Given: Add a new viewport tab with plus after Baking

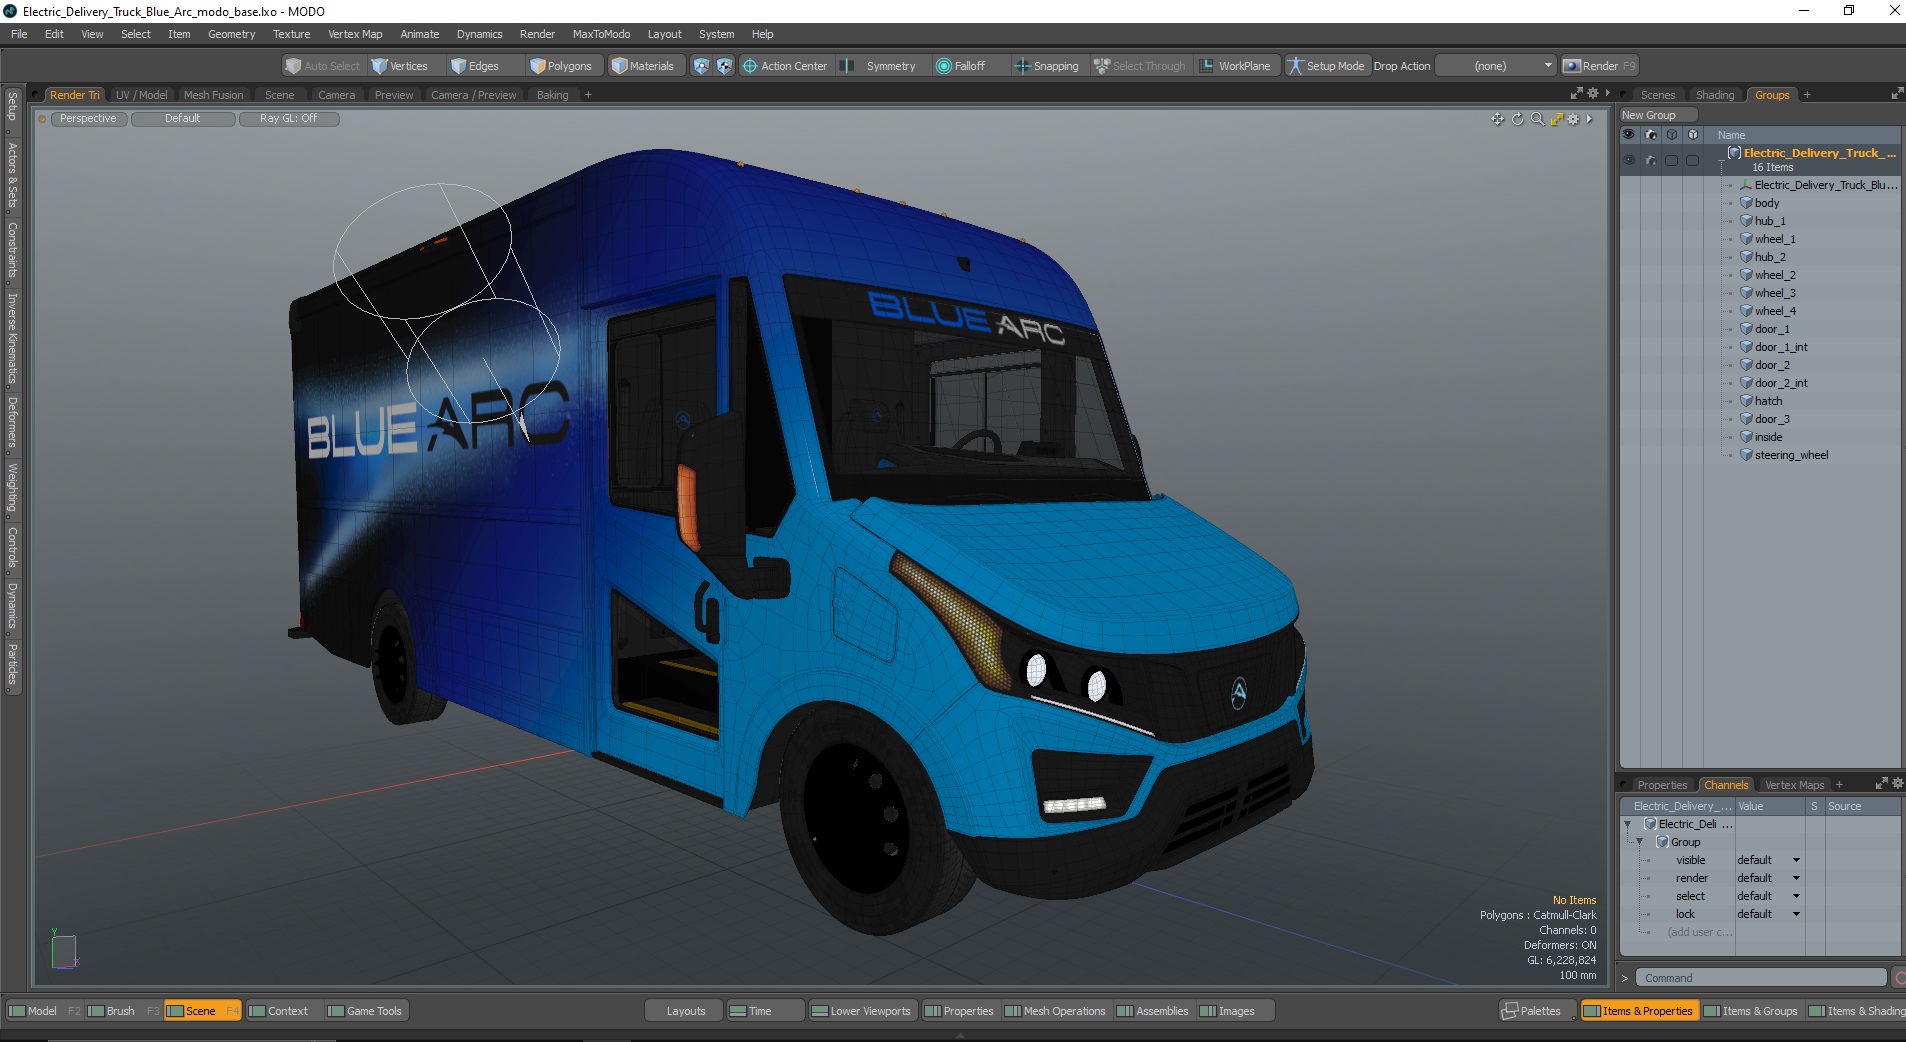Looking at the screenshot, I should (588, 95).
